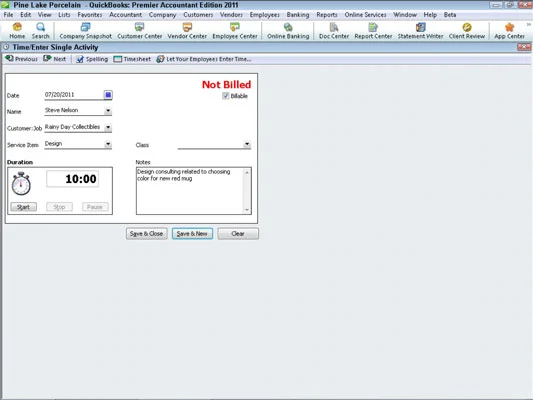Open the Employees menu

tap(264, 15)
